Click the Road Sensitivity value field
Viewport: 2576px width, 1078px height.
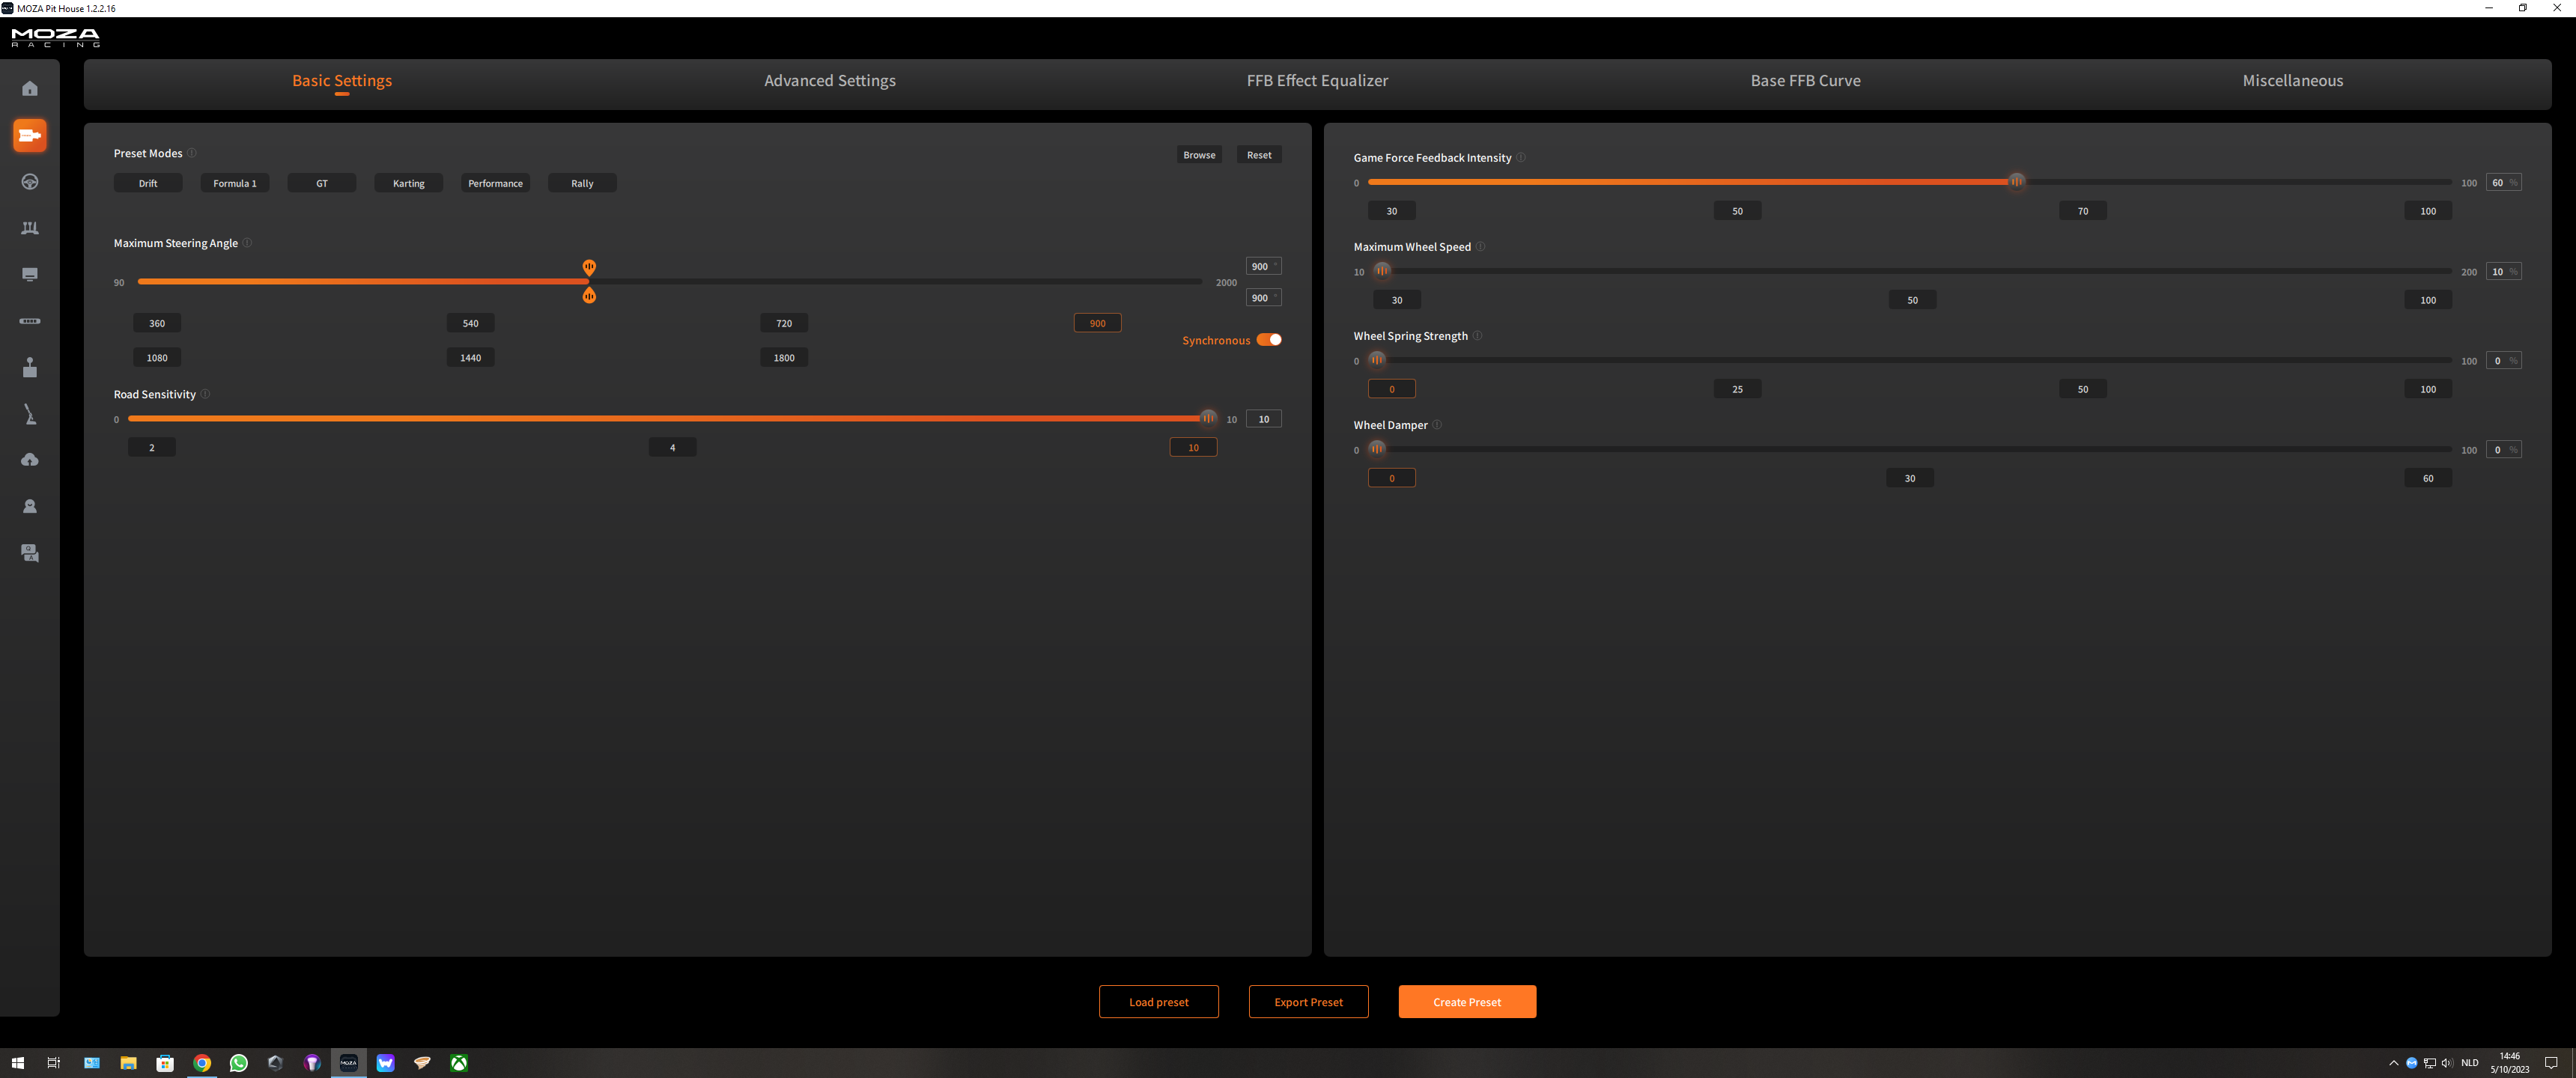[x=1263, y=419]
